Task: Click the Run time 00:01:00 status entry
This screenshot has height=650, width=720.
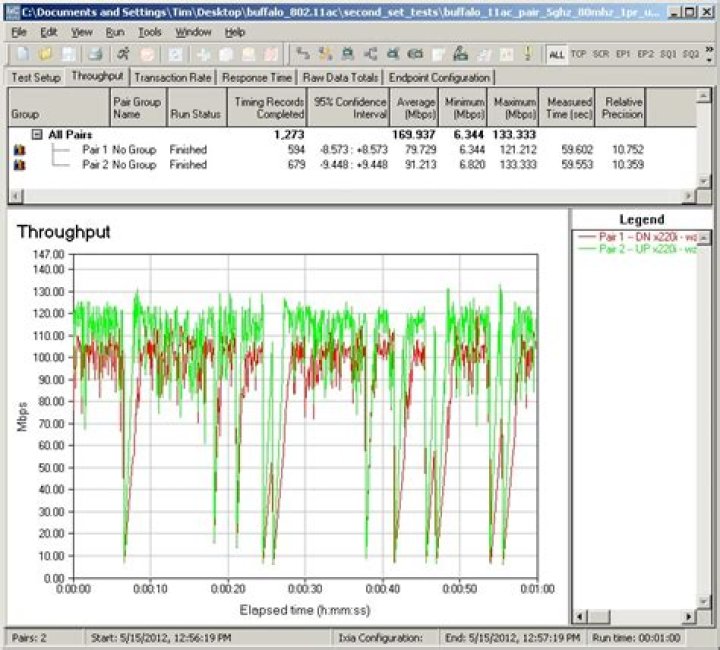Action: pyautogui.click(x=636, y=638)
